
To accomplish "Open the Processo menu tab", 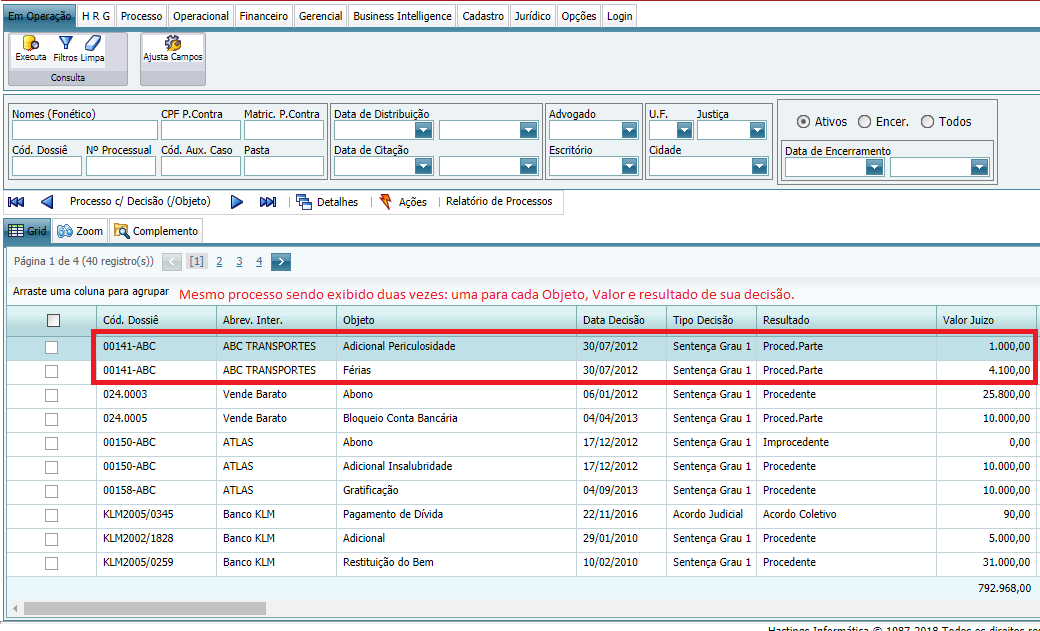I will tap(141, 16).
